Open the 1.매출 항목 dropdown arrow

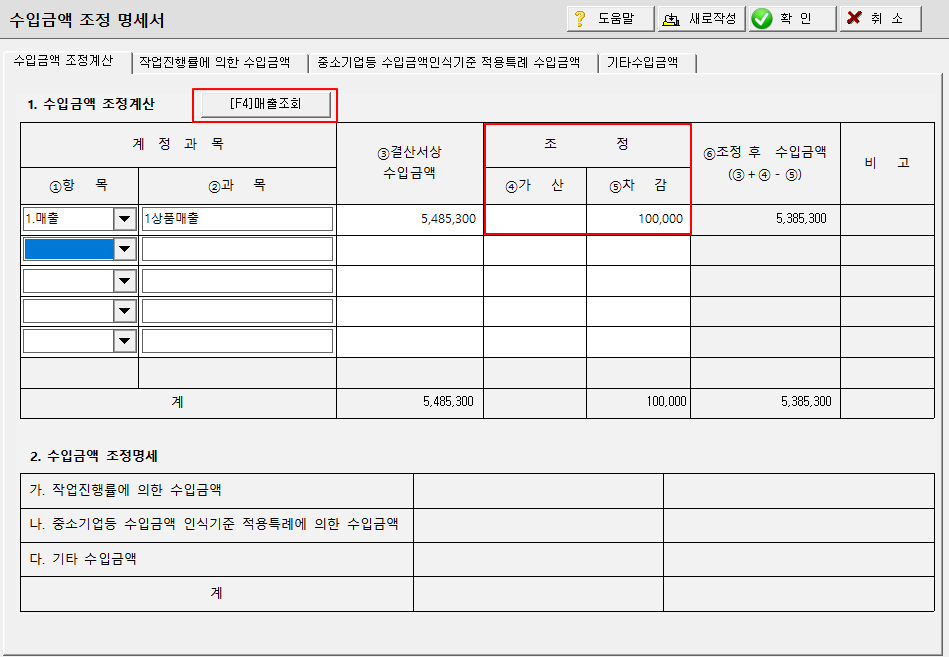click(x=124, y=219)
